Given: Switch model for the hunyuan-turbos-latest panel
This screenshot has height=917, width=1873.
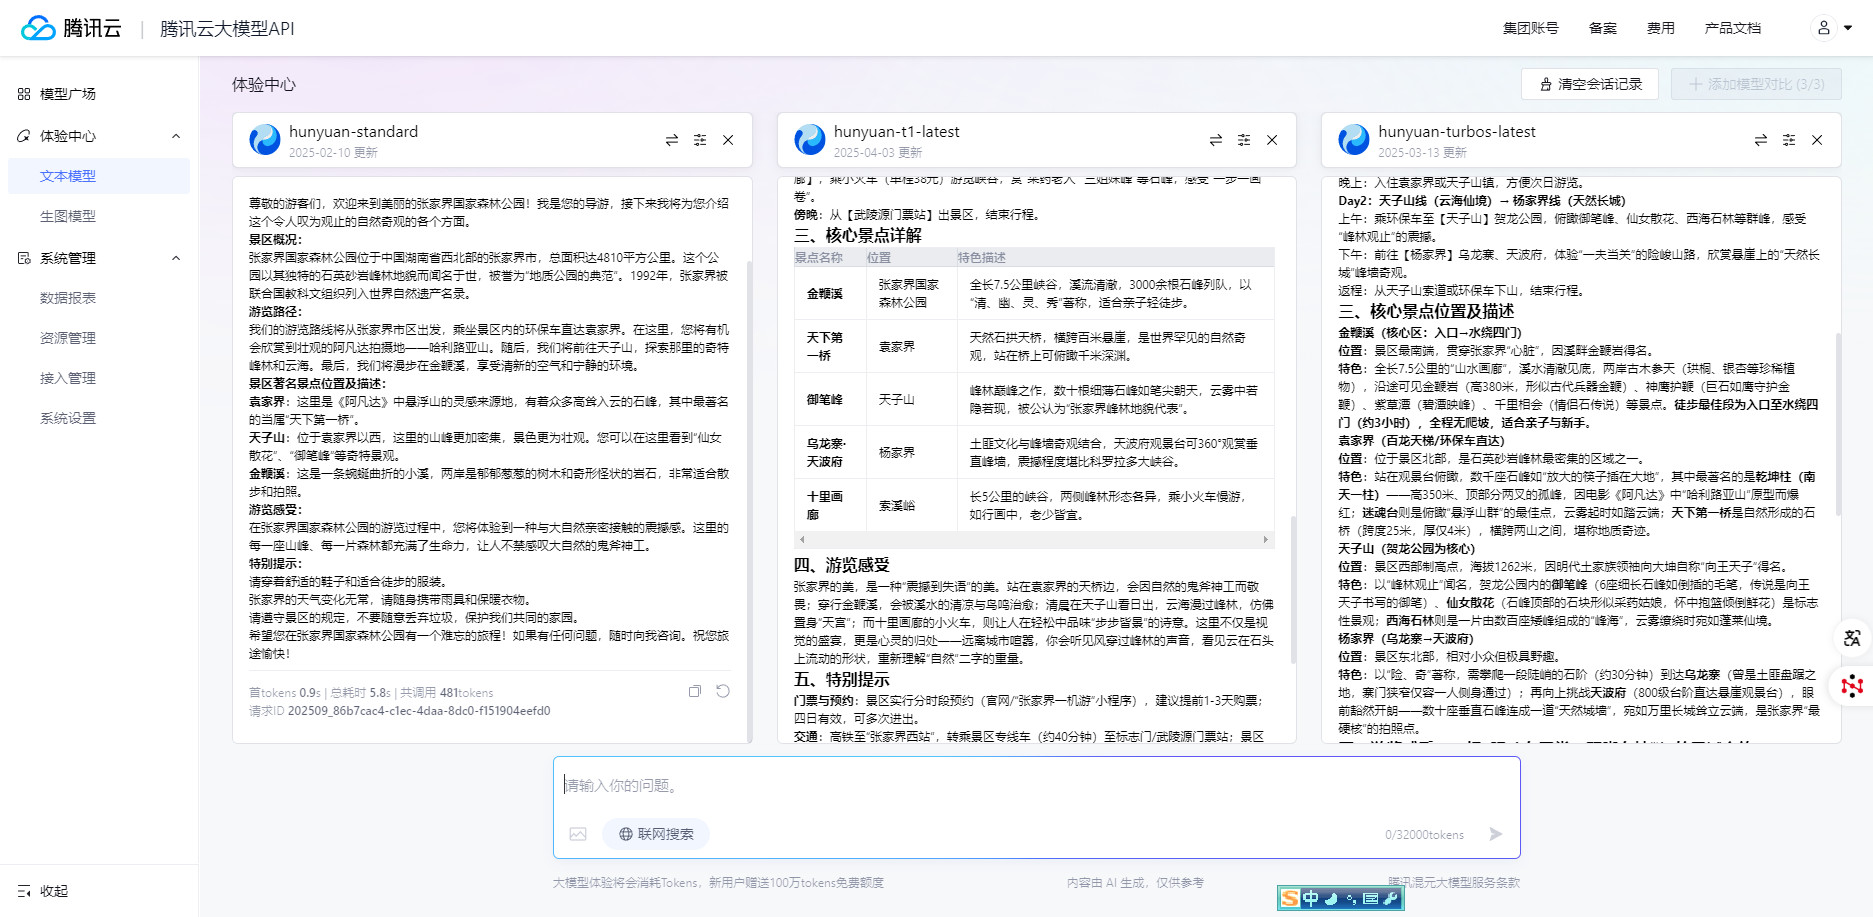Looking at the screenshot, I should [x=1761, y=140].
